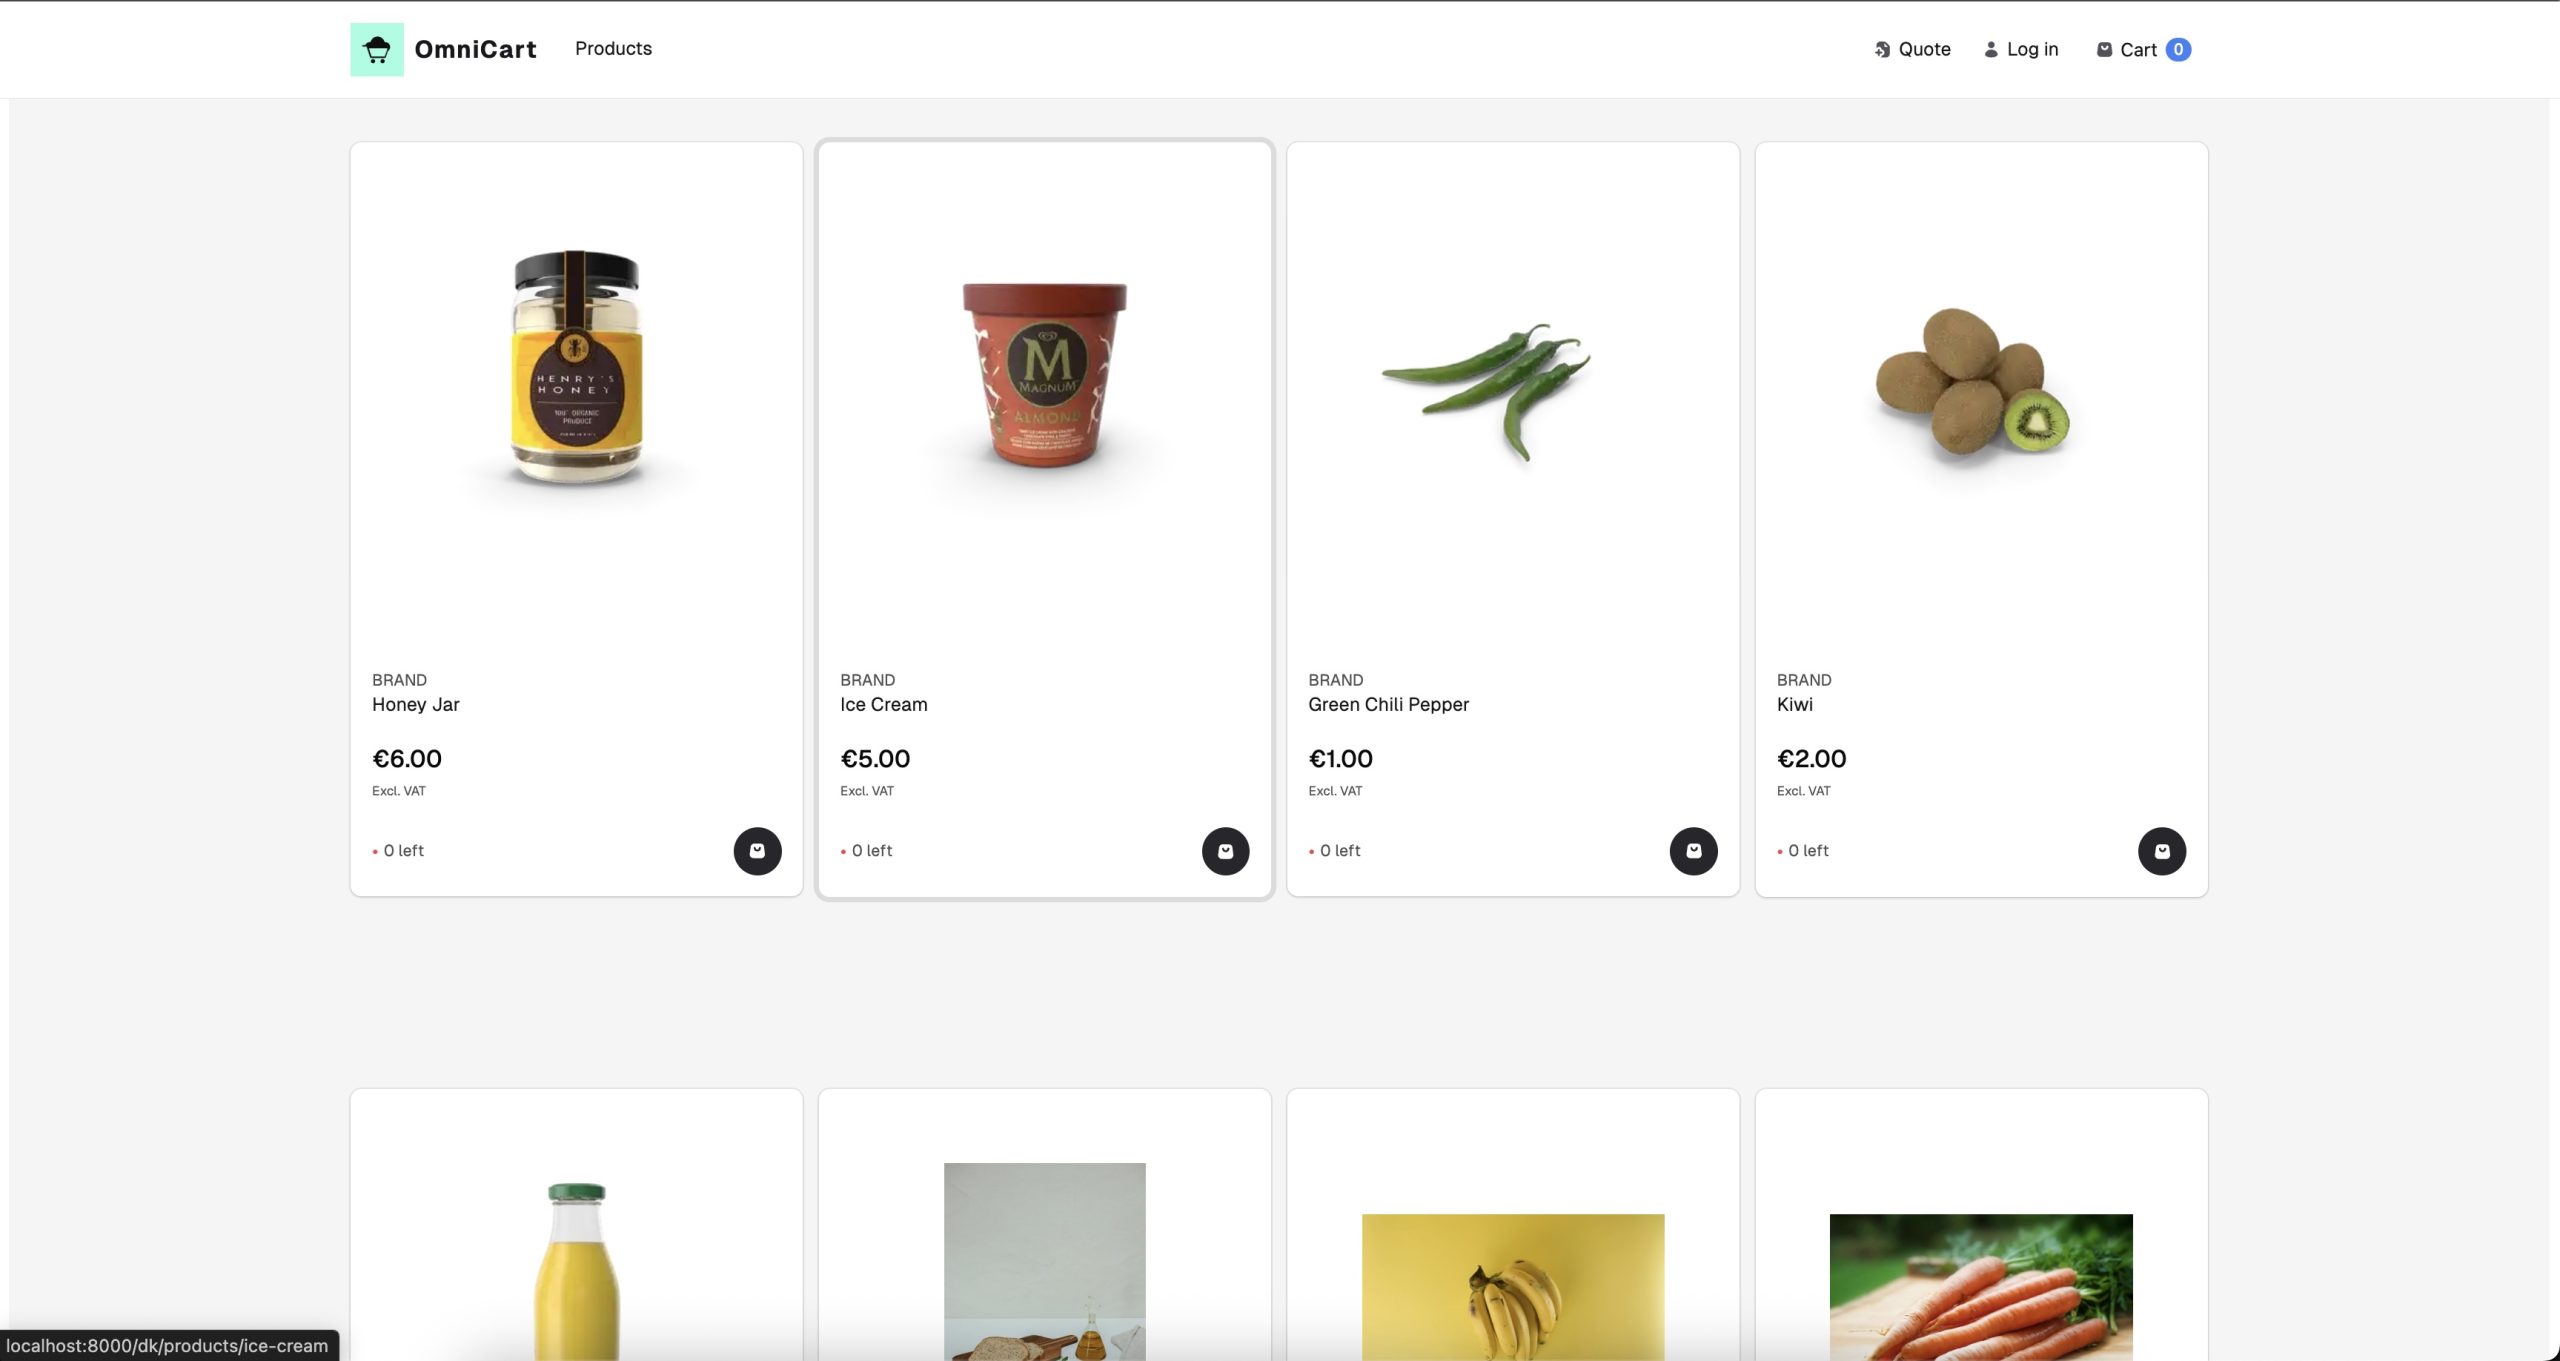
Task: Open the Ice Cream product title
Action: pos(884,704)
